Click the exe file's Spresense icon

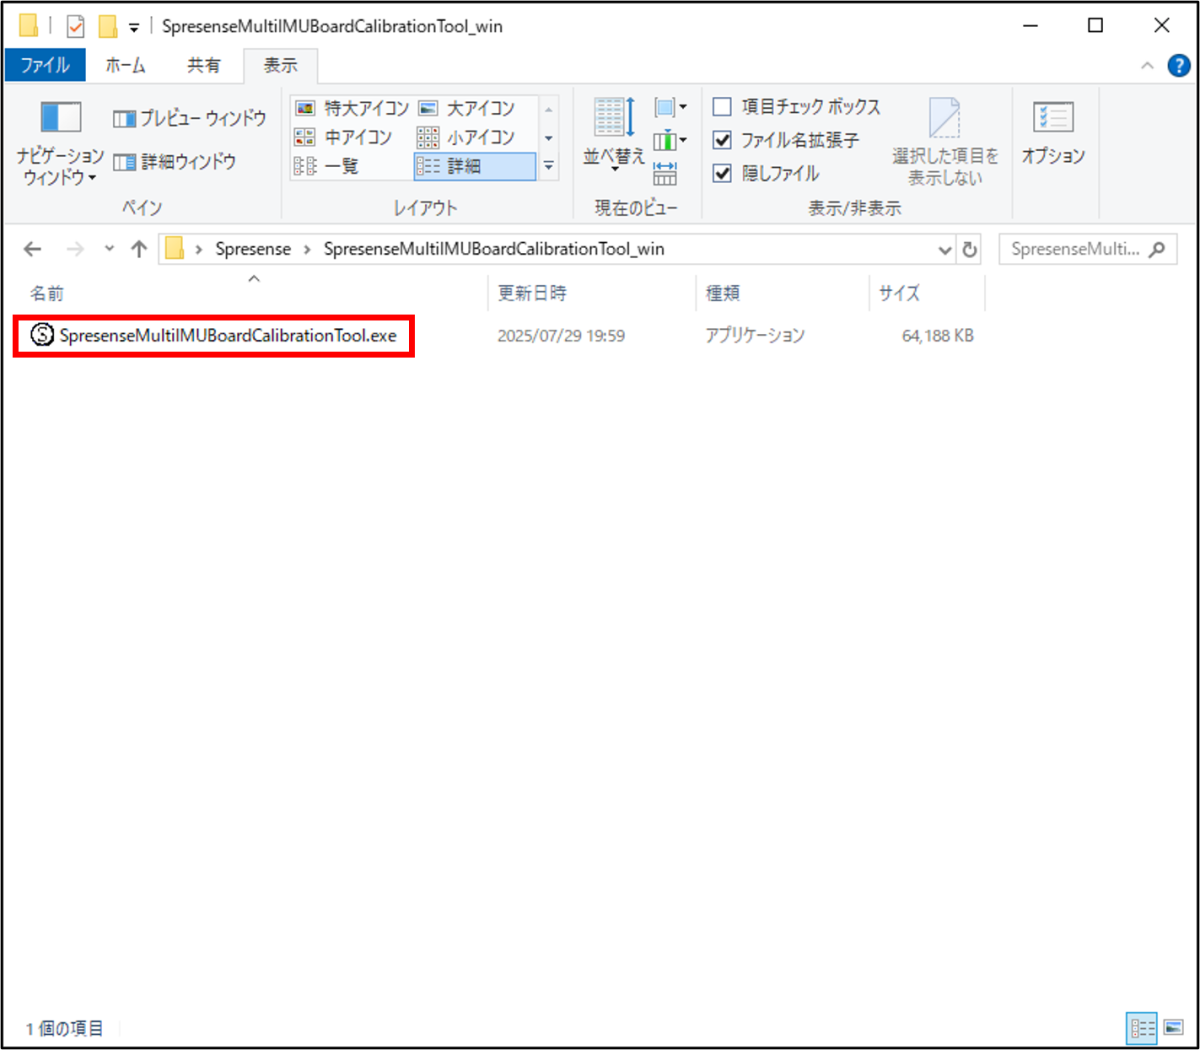coord(42,335)
